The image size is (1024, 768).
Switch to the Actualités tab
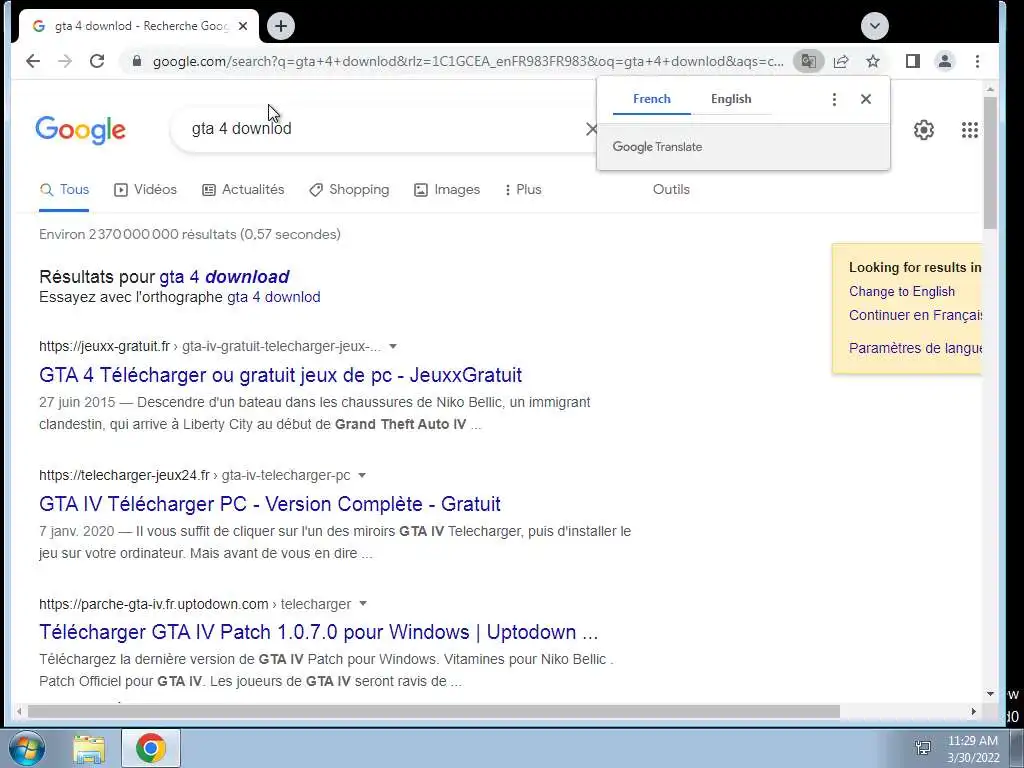click(x=244, y=189)
